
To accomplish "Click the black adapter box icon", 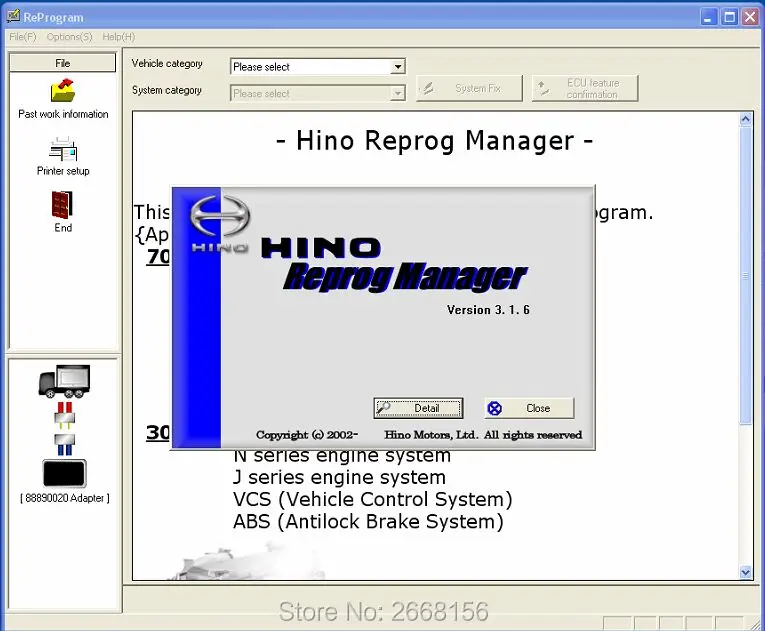I will tap(64, 473).
